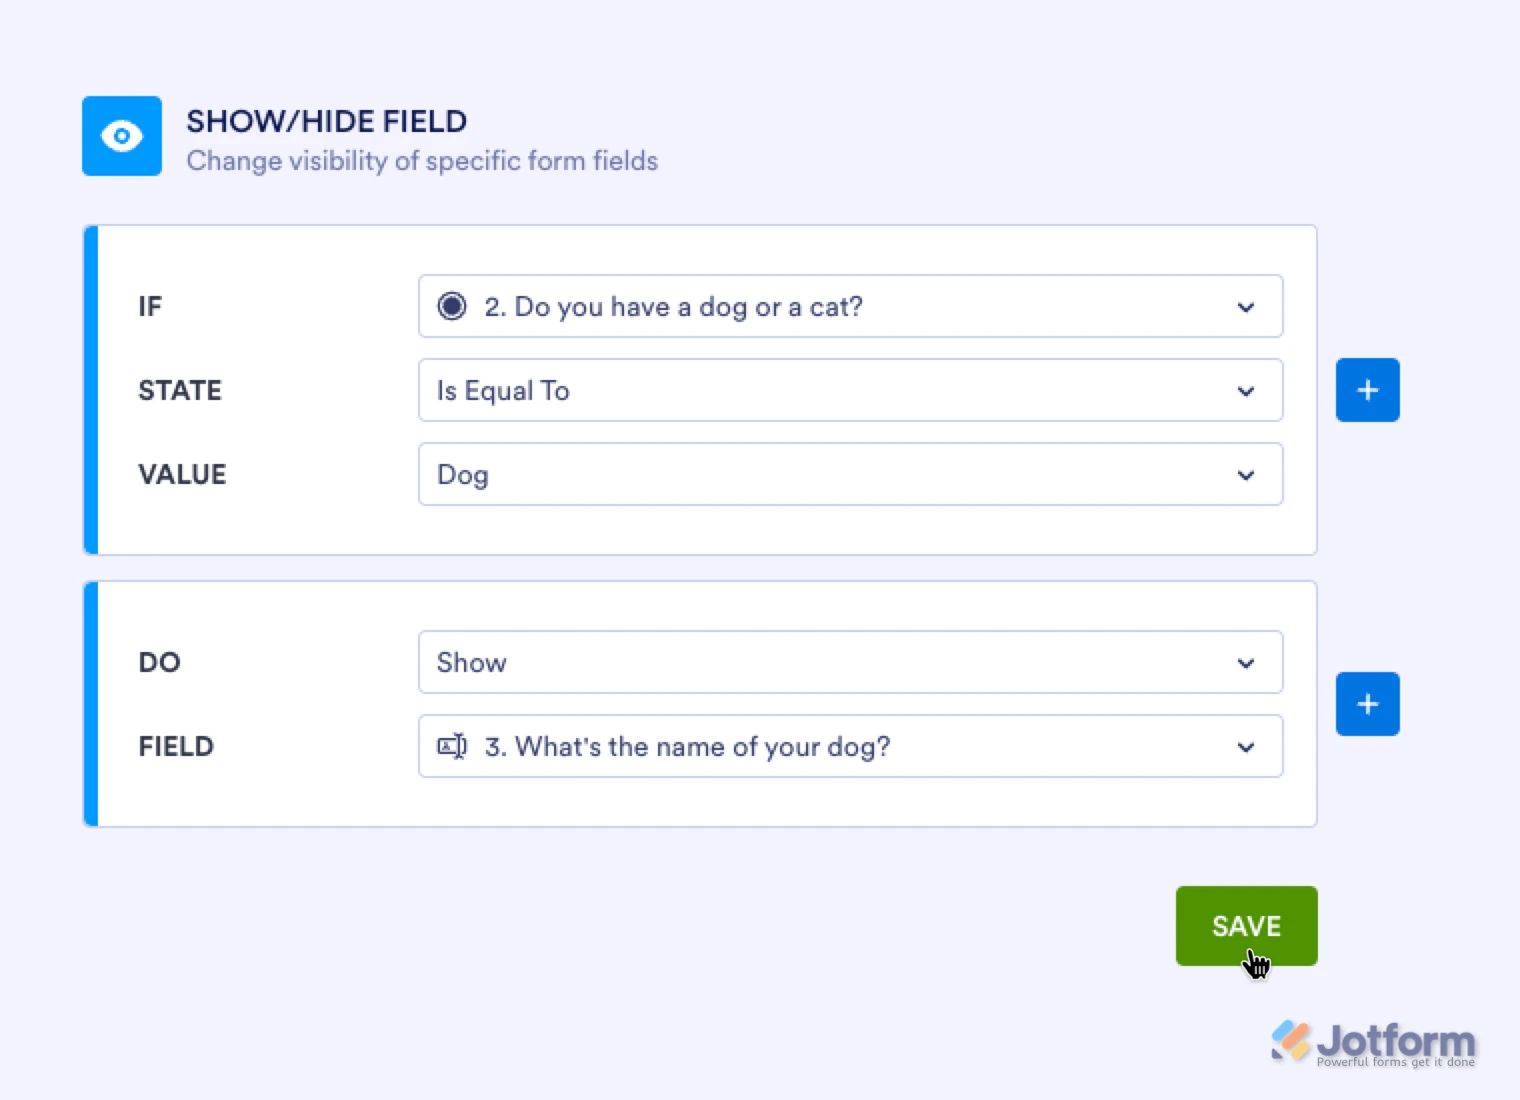Click the chevron icon on the VALUE dropdown
This screenshot has width=1520, height=1100.
(x=1246, y=475)
